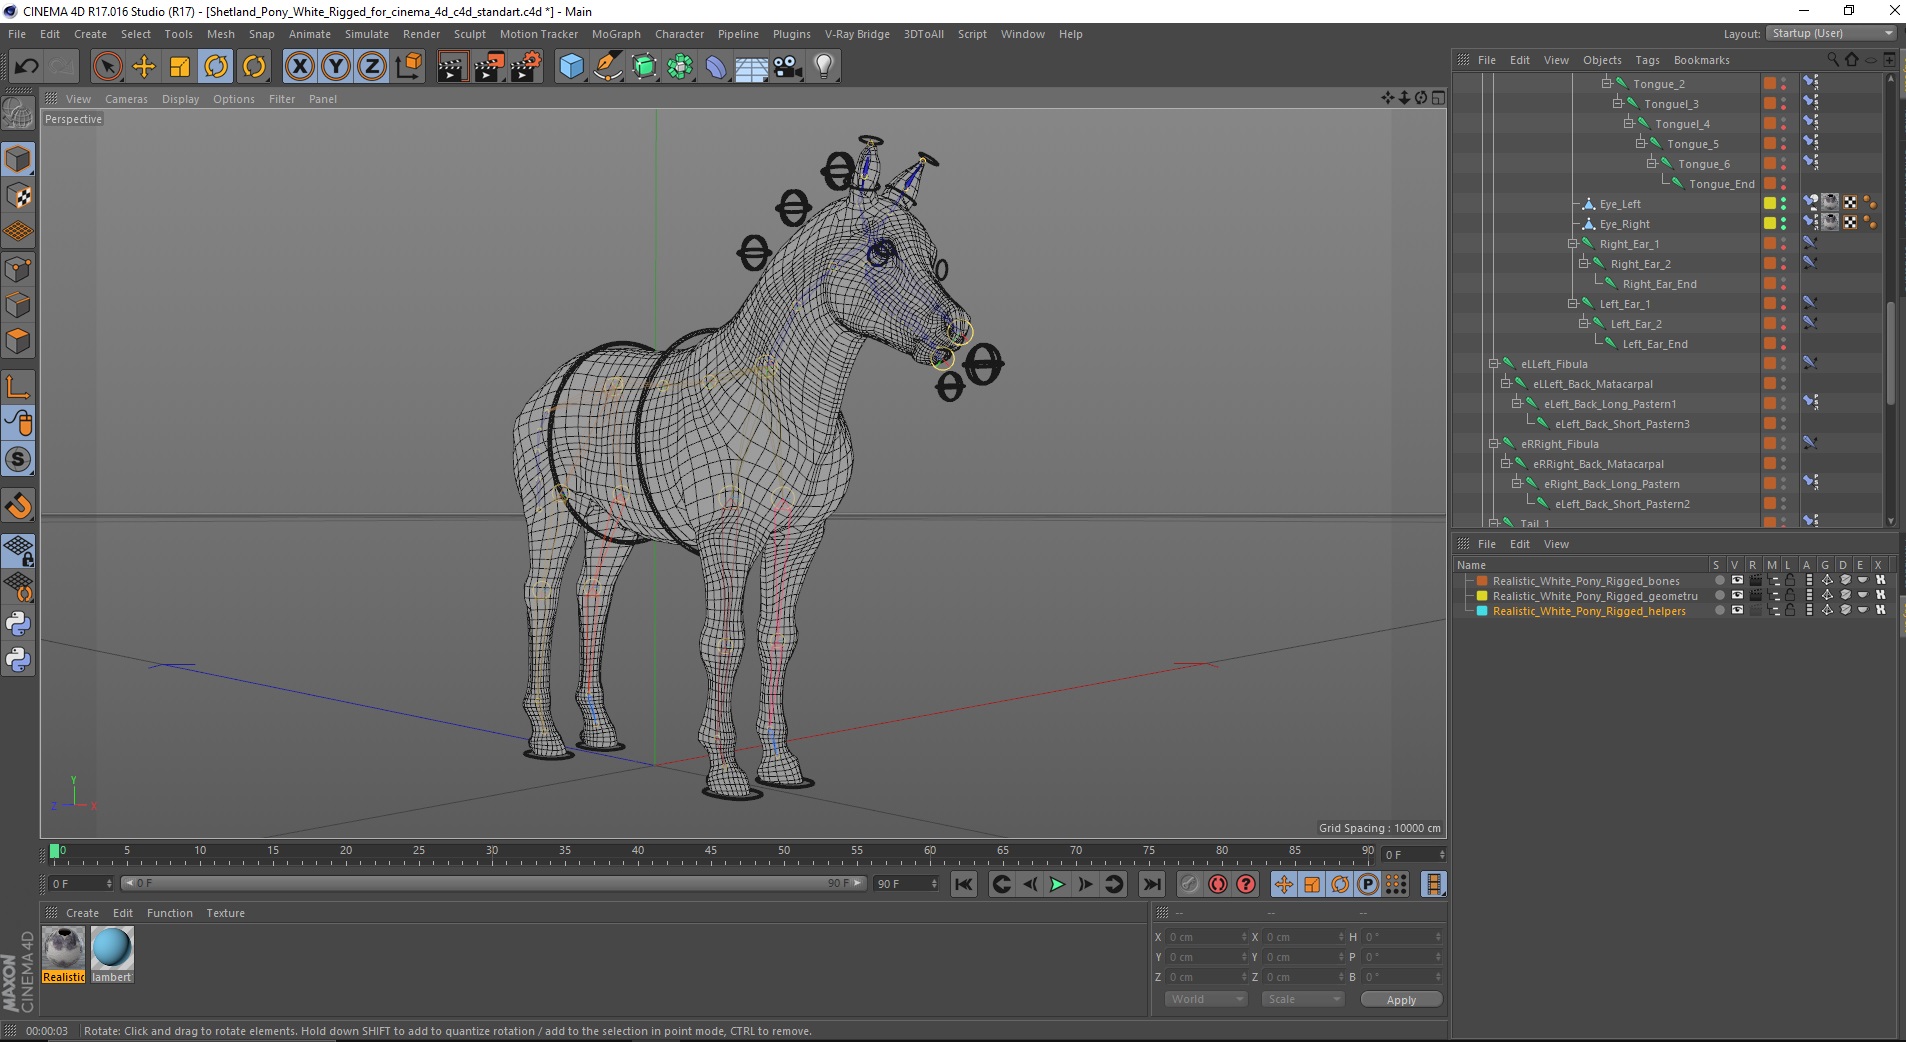Open the Simulate menu
Screen dimensions: 1906x1042
point(367,34)
